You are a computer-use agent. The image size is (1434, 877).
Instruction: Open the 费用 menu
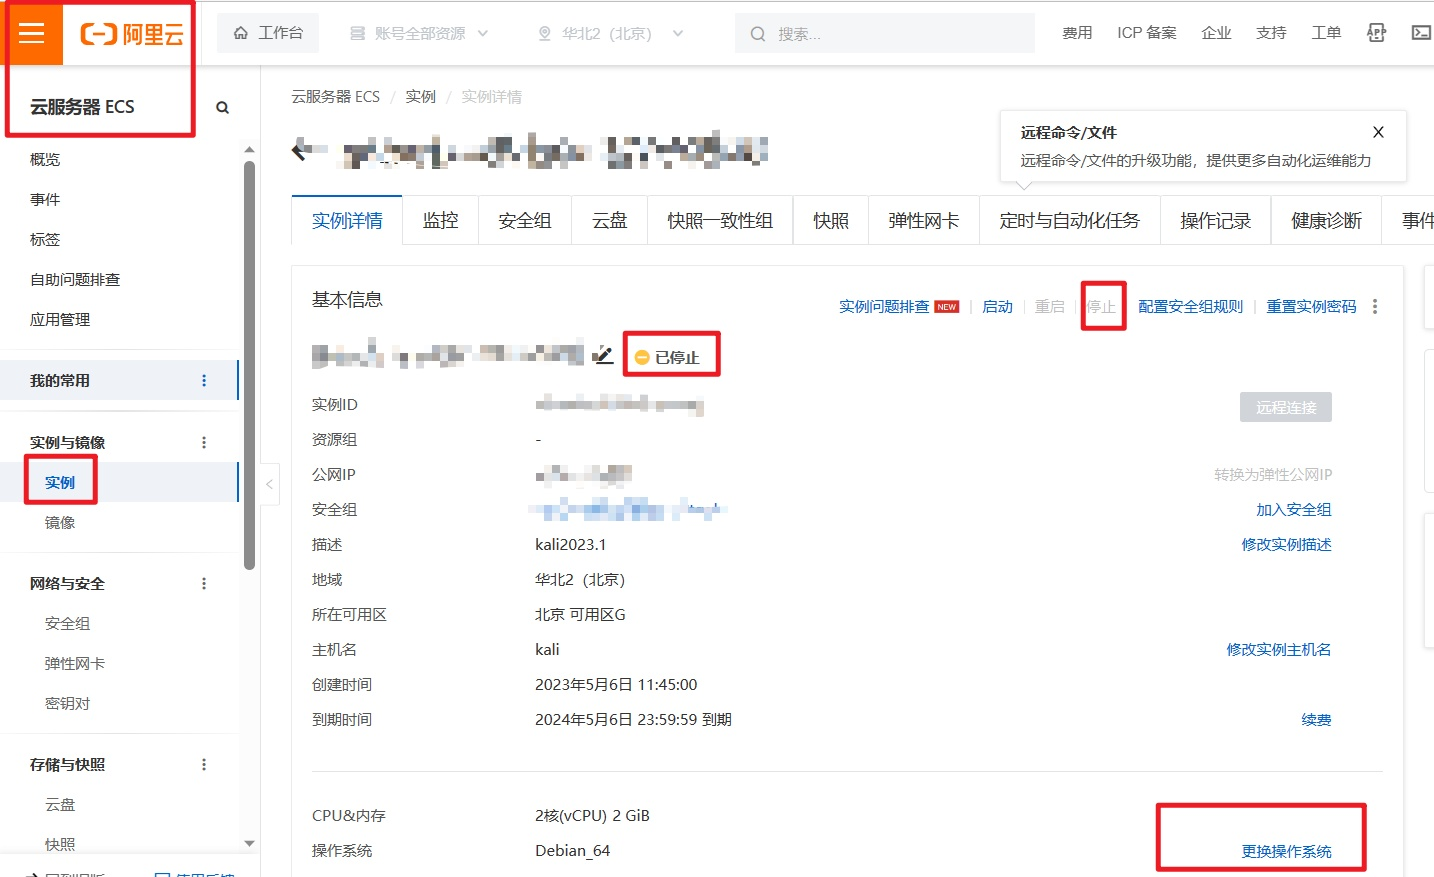[x=1077, y=33]
